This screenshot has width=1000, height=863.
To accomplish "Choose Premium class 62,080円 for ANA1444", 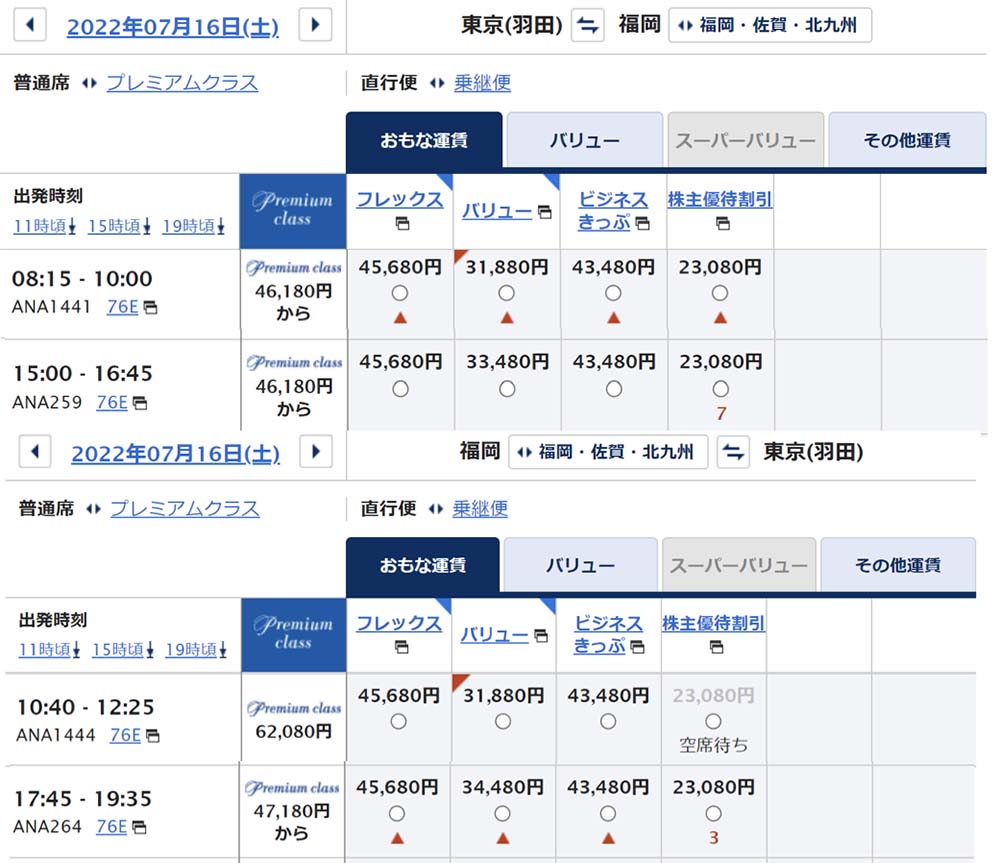I will point(293,719).
